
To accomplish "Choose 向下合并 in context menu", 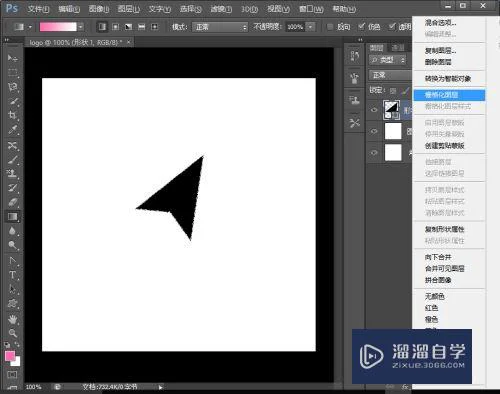I will [438, 257].
